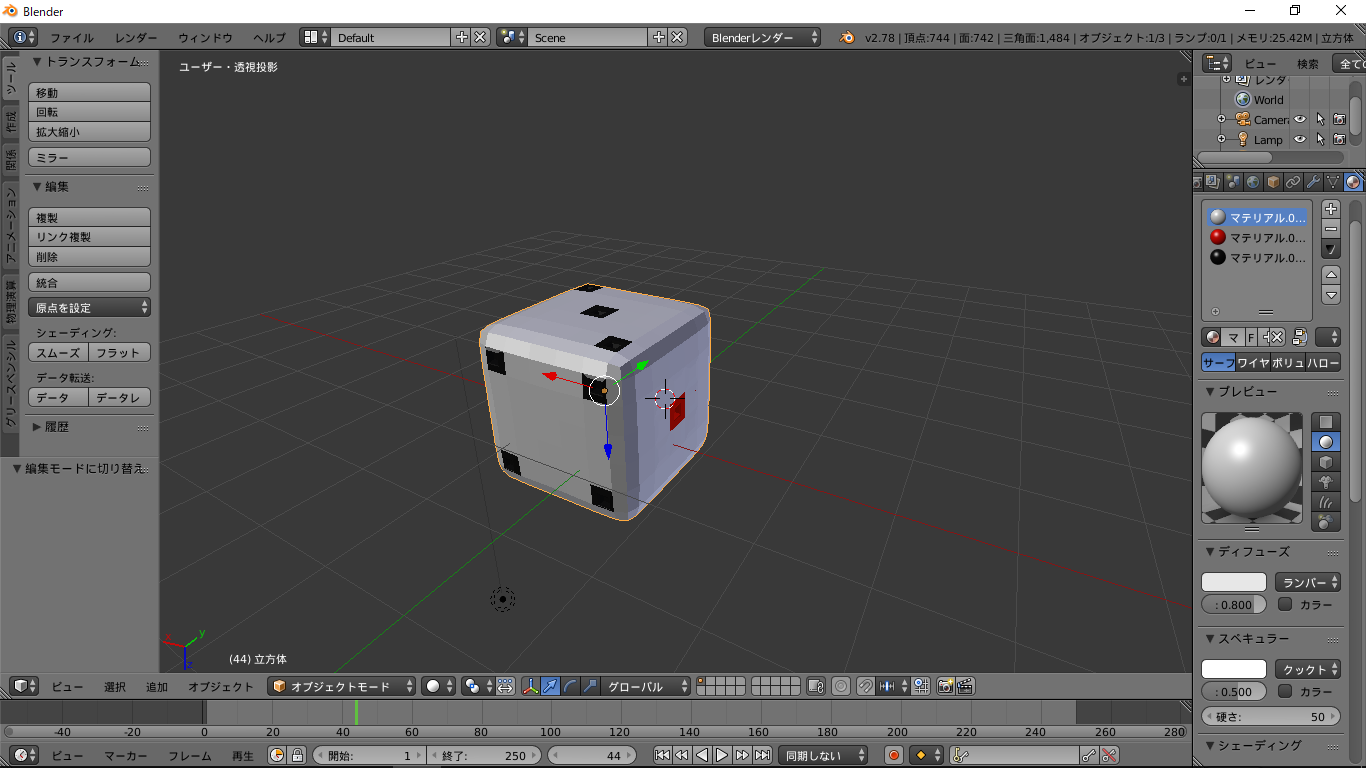
Task: Enable the specular color ramp checkbox
Action: pos(1286,691)
